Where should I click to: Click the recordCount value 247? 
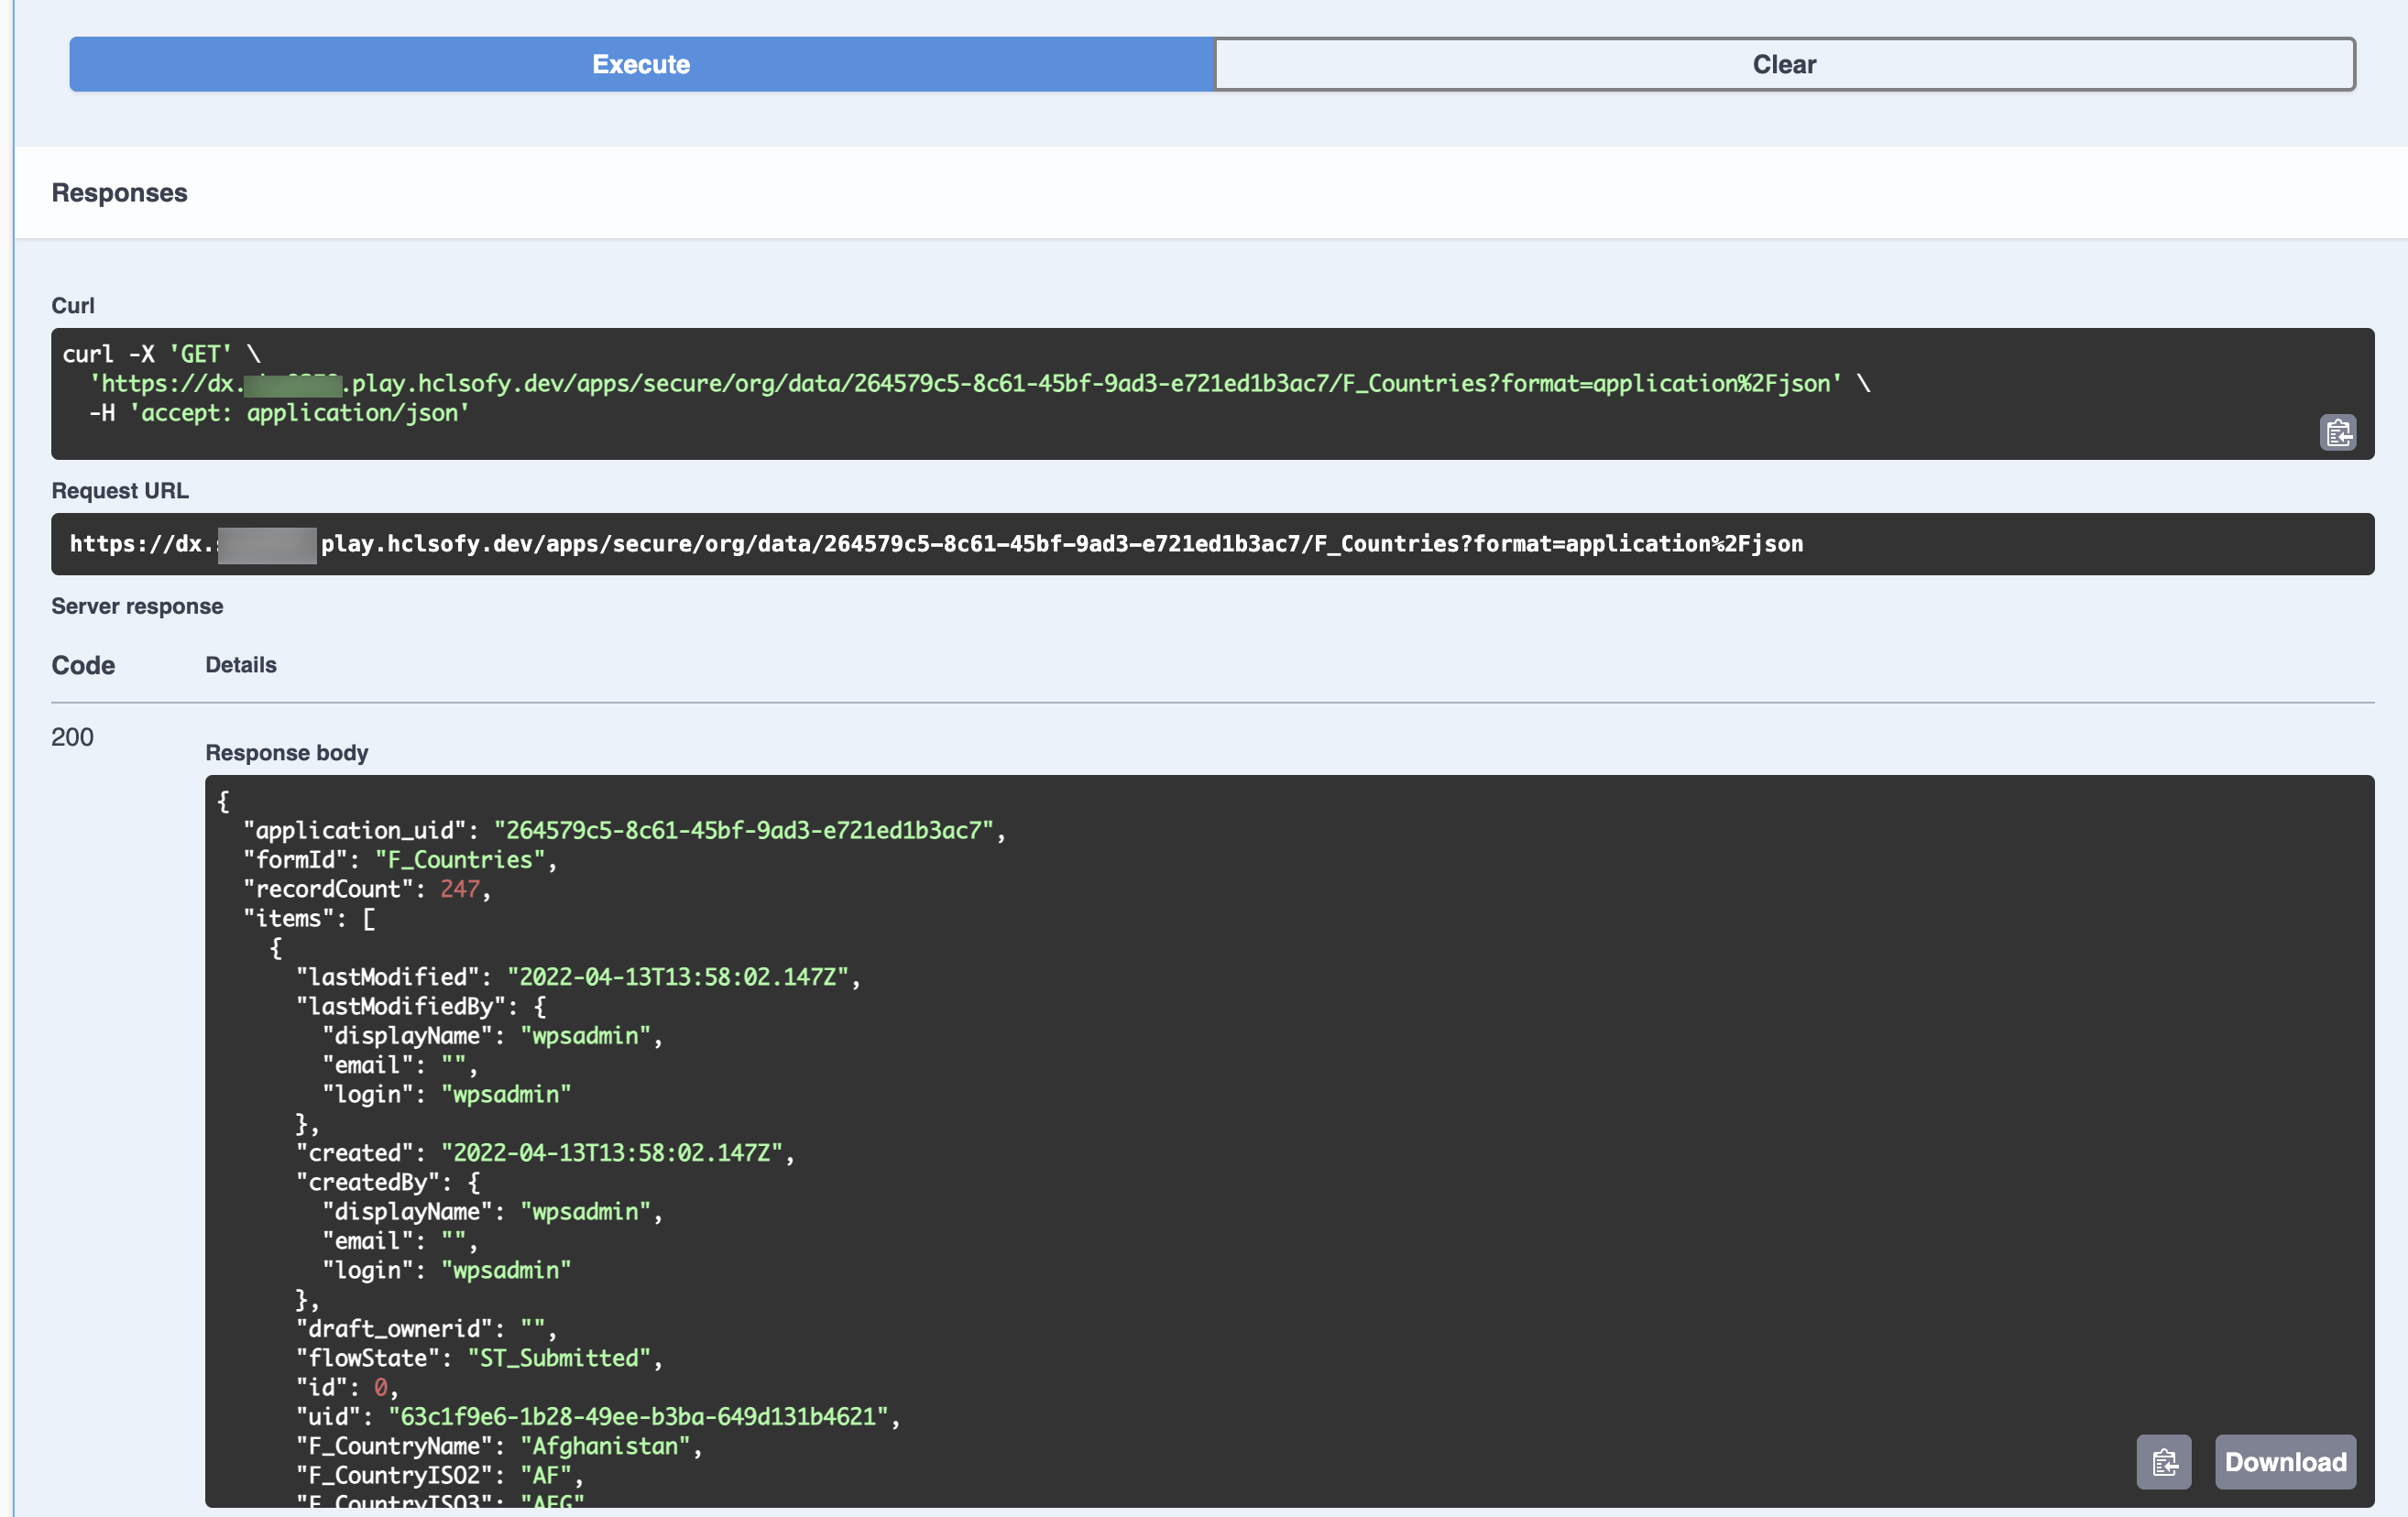click(460, 889)
